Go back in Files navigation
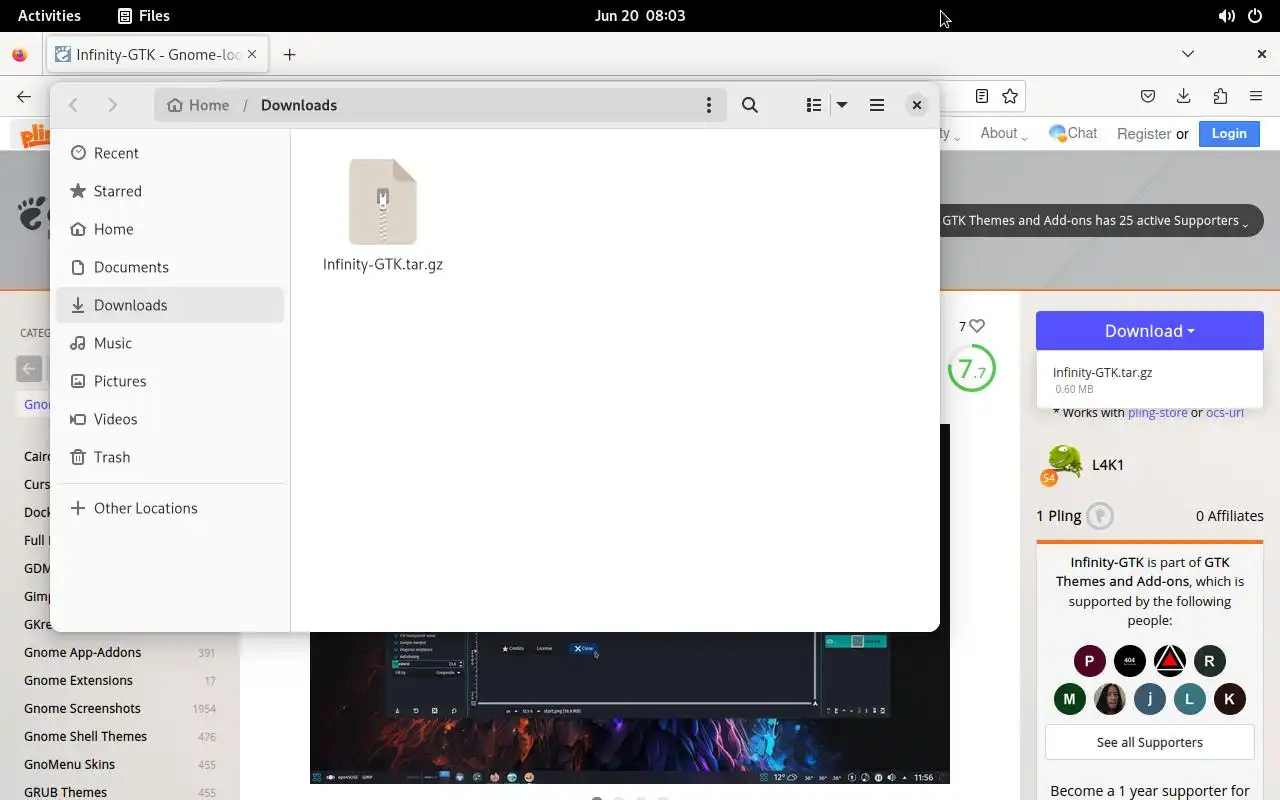1280x800 pixels. 73,105
